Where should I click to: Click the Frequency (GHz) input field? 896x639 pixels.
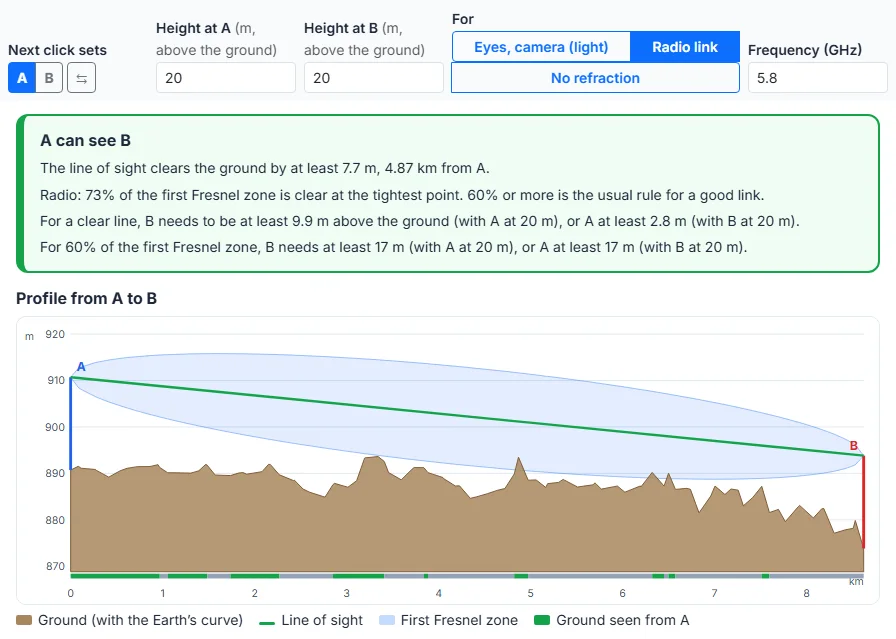coord(817,78)
